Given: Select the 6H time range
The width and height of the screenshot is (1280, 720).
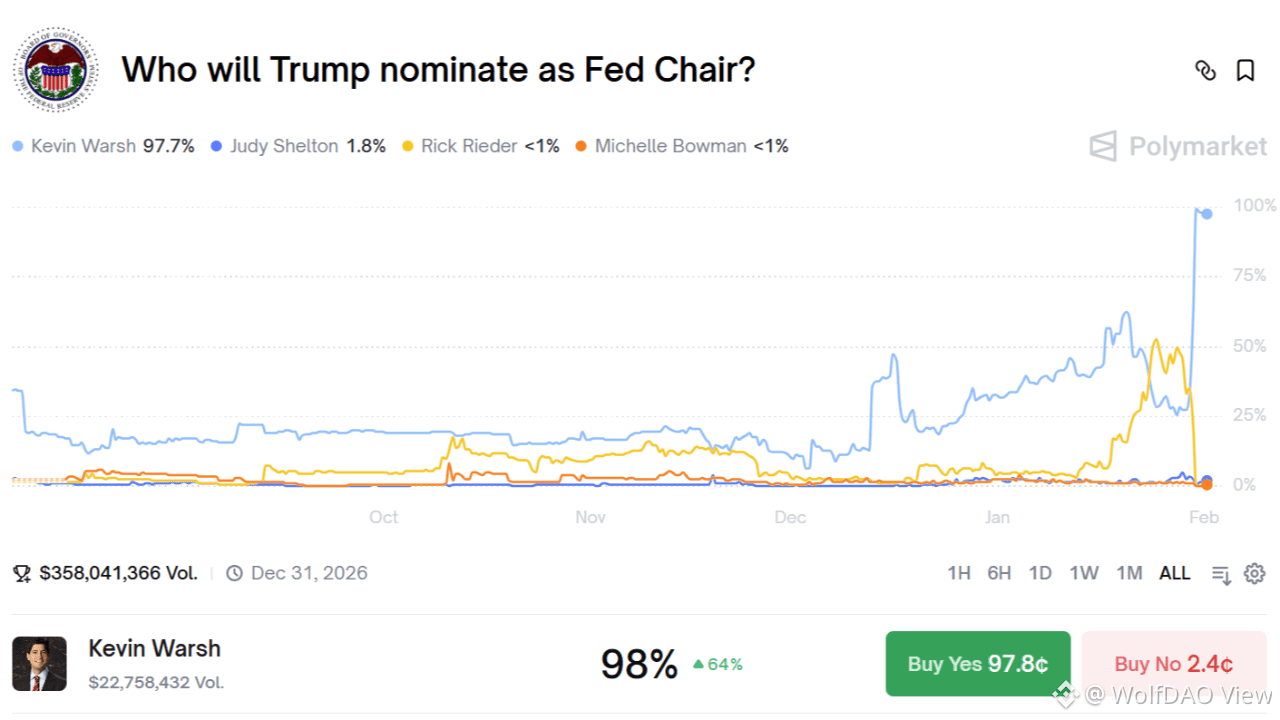Looking at the screenshot, I should click(999, 573).
